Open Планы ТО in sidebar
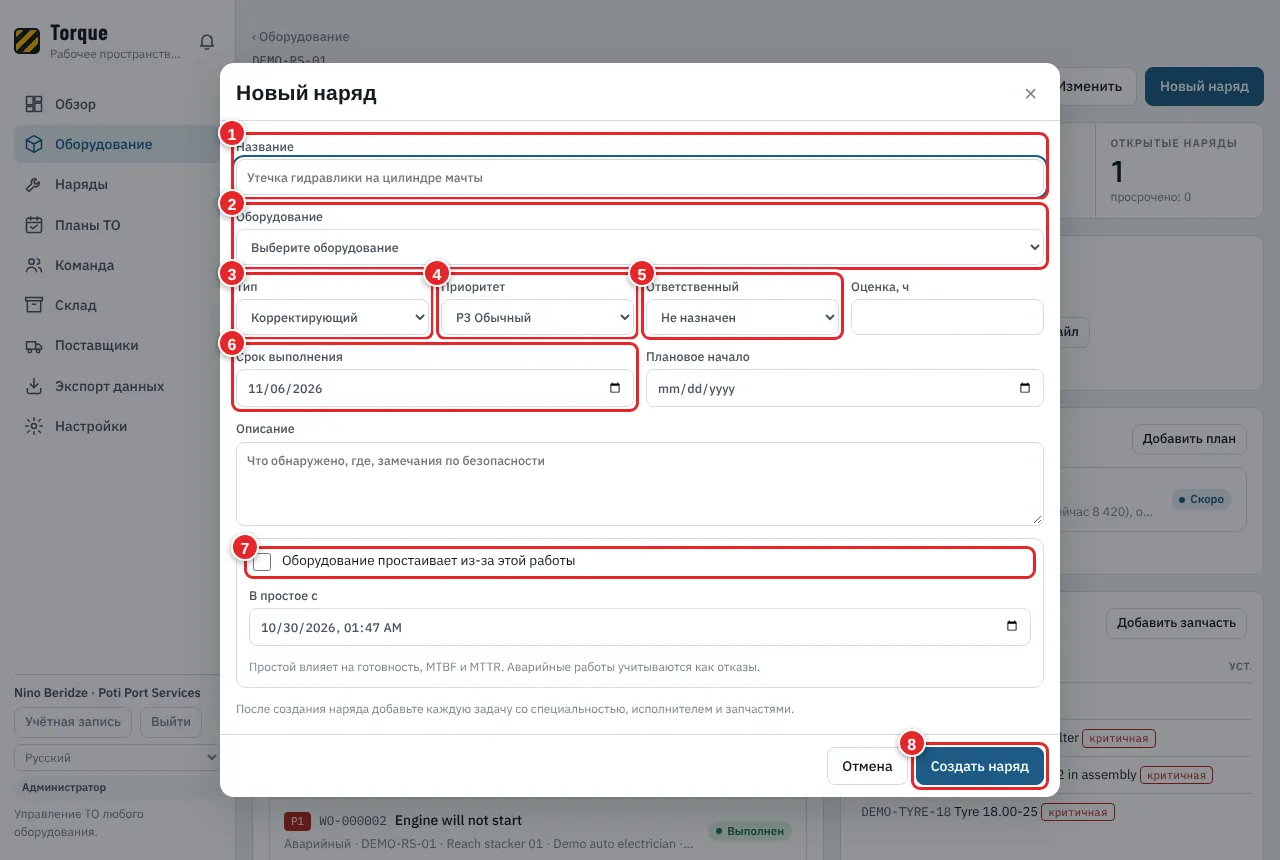Image resolution: width=1280 pixels, height=860 pixels. [x=117, y=225]
